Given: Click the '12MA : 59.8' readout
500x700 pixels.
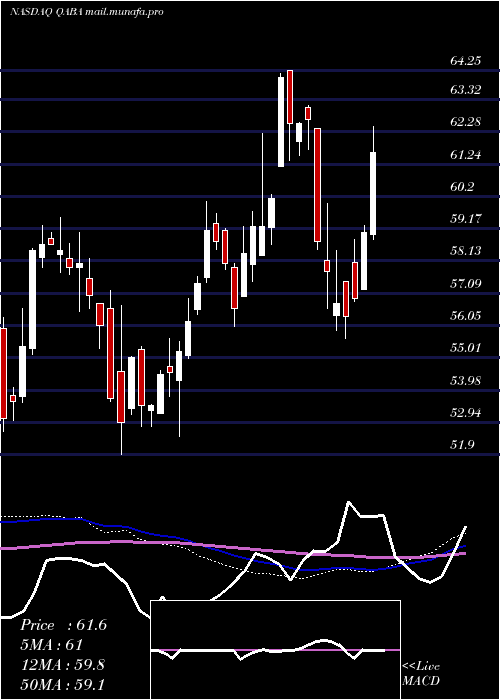Looking at the screenshot, I should 62,665.
